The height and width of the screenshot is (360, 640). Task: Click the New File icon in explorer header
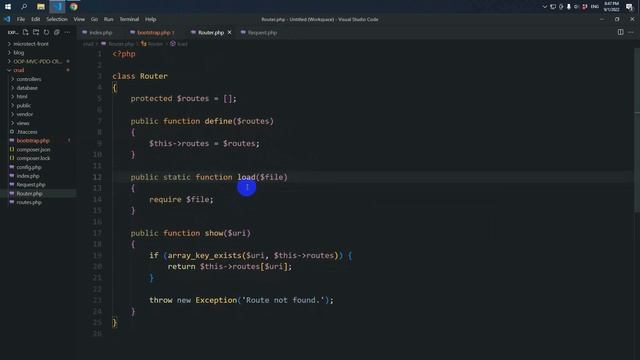tap(25, 32)
